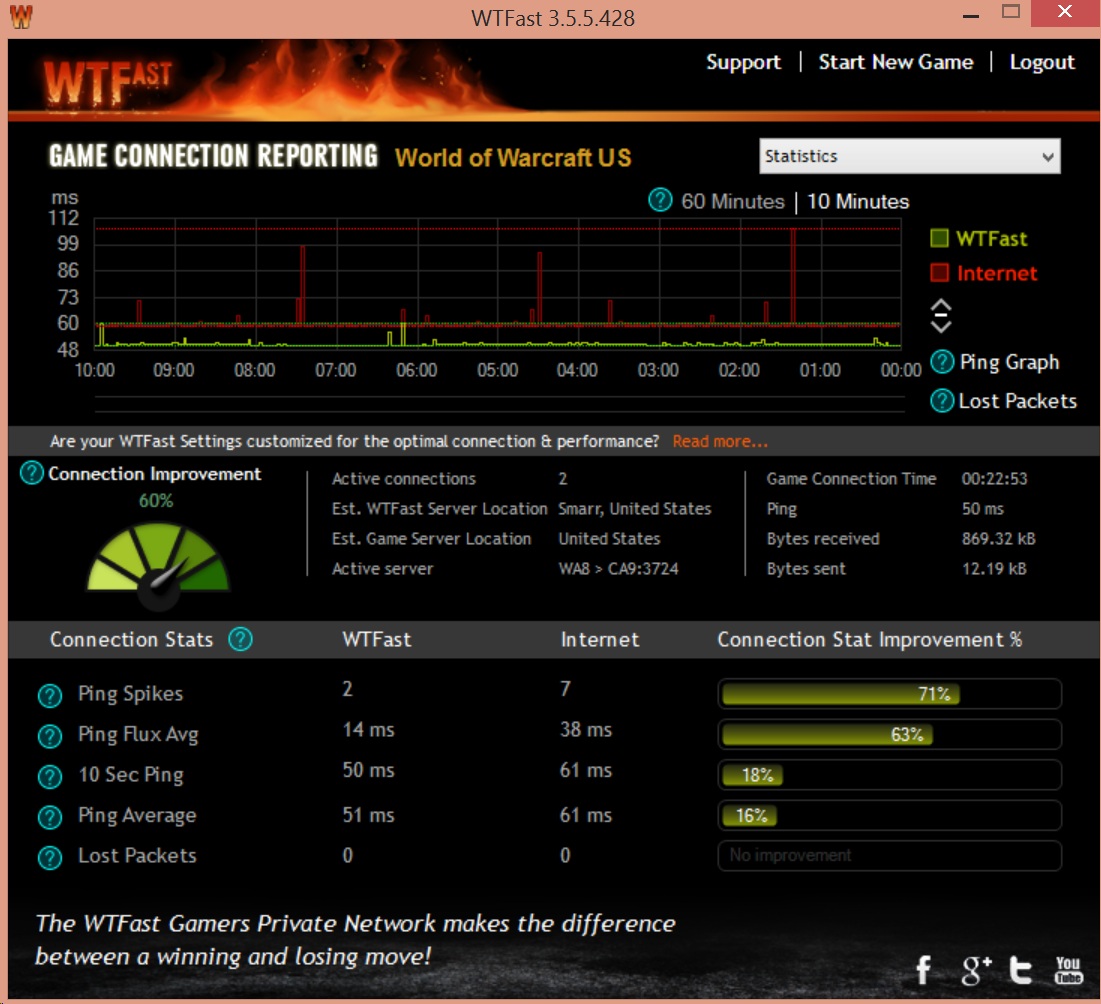Click the W app icon in title bar

(21, 16)
